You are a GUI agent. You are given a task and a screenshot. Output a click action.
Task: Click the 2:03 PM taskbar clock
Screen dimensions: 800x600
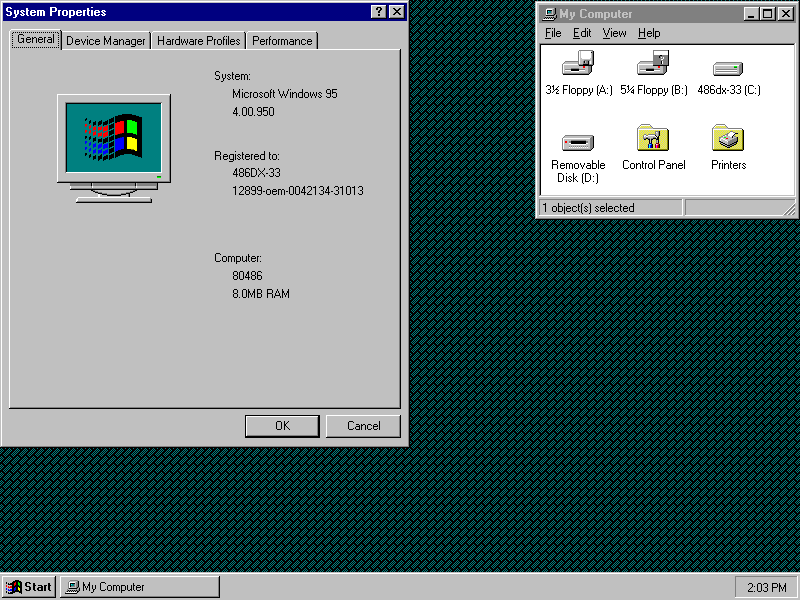click(x=766, y=587)
